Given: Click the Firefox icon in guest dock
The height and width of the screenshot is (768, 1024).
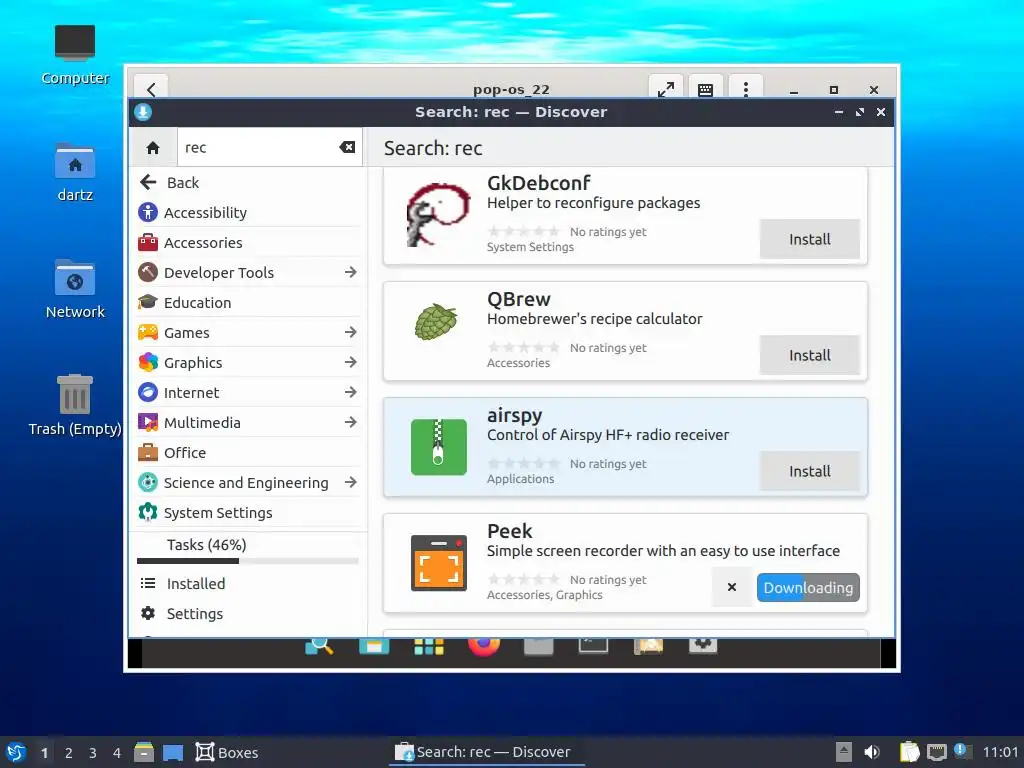Looking at the screenshot, I should point(484,645).
